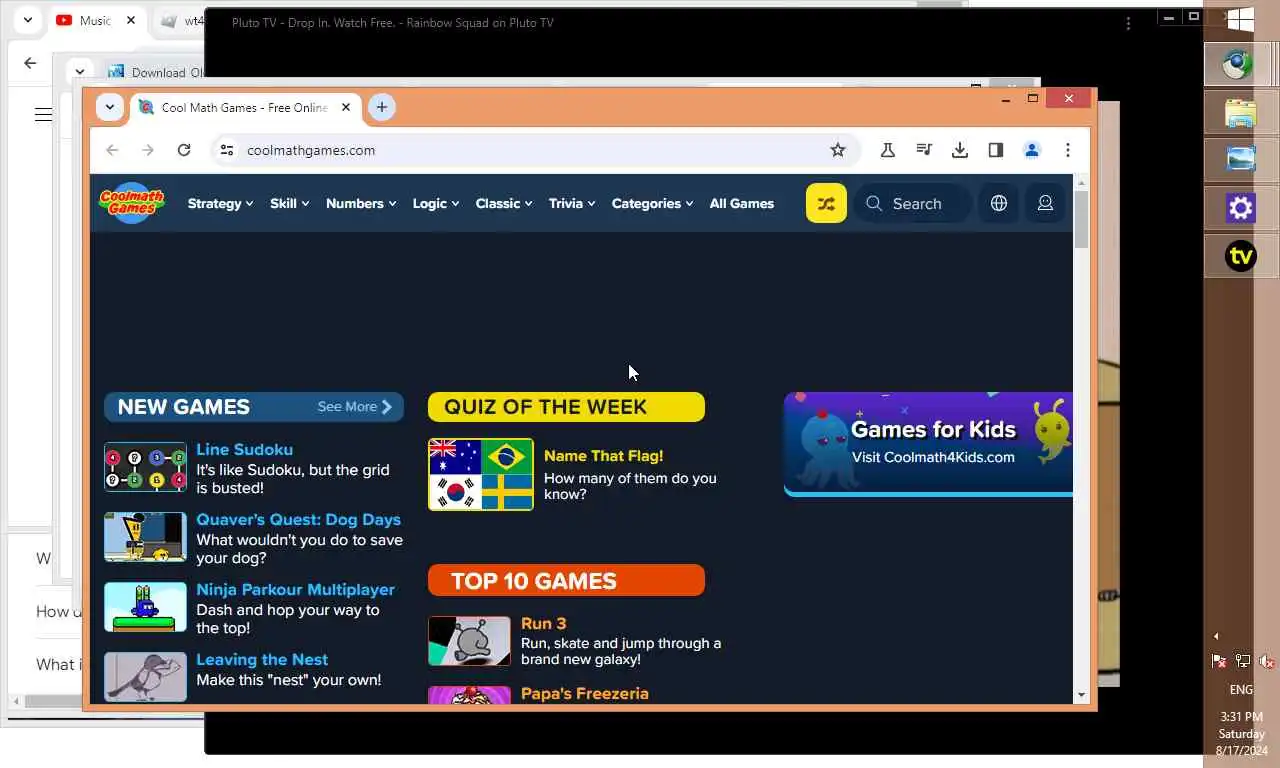
Task: Open the Name That Flag! quiz
Action: (603, 456)
